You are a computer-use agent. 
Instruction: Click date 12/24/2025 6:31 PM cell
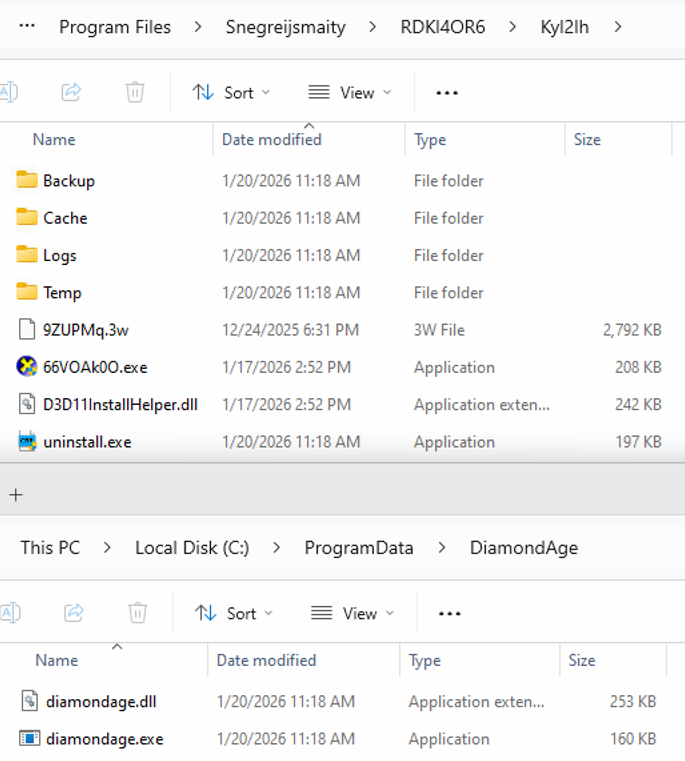290,330
